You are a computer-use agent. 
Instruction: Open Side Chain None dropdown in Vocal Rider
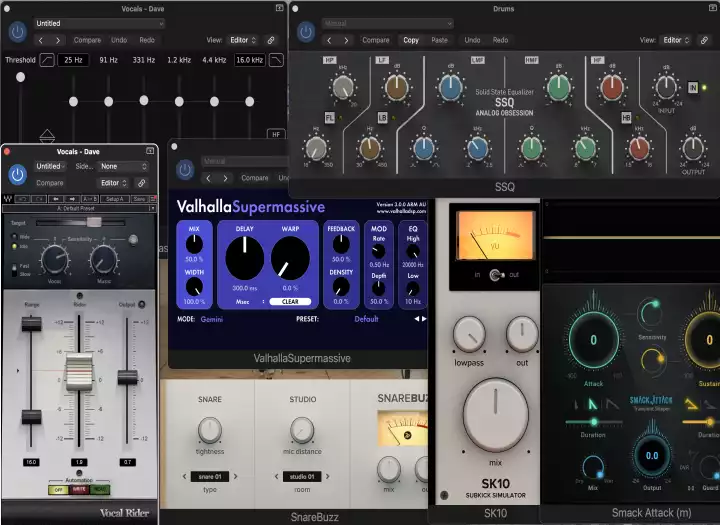124,166
